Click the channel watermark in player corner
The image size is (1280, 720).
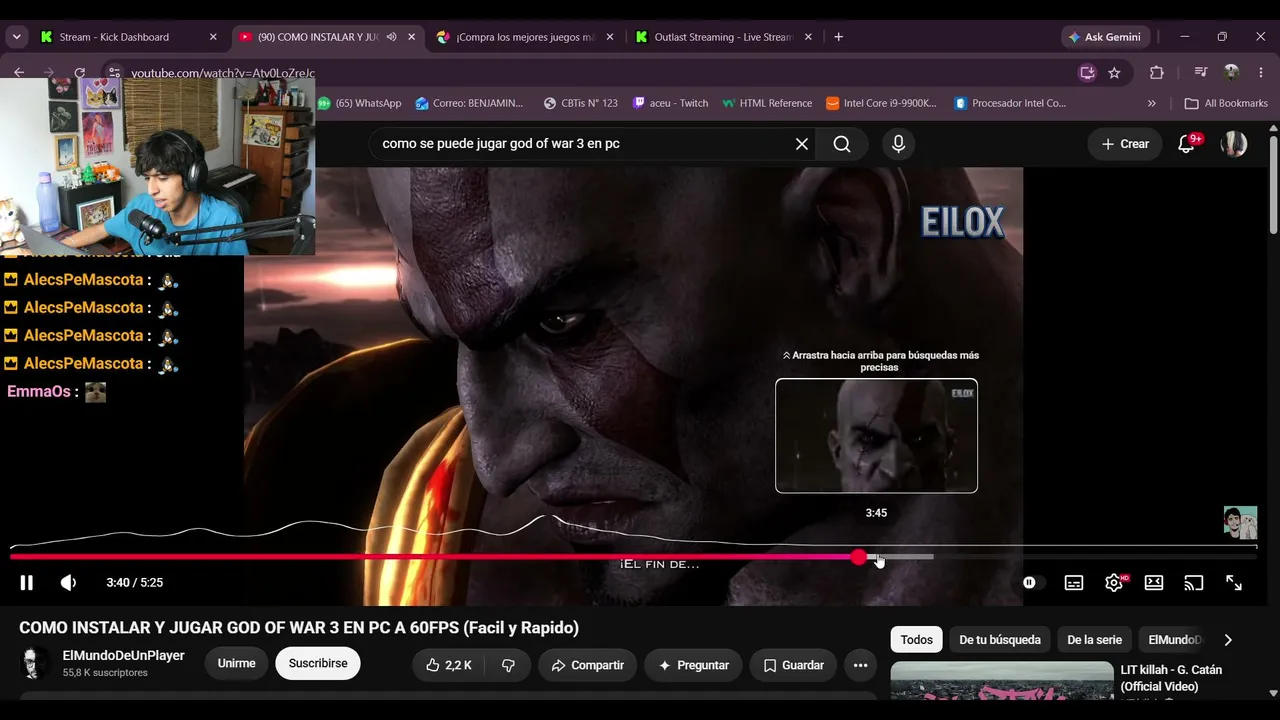tap(1240, 523)
